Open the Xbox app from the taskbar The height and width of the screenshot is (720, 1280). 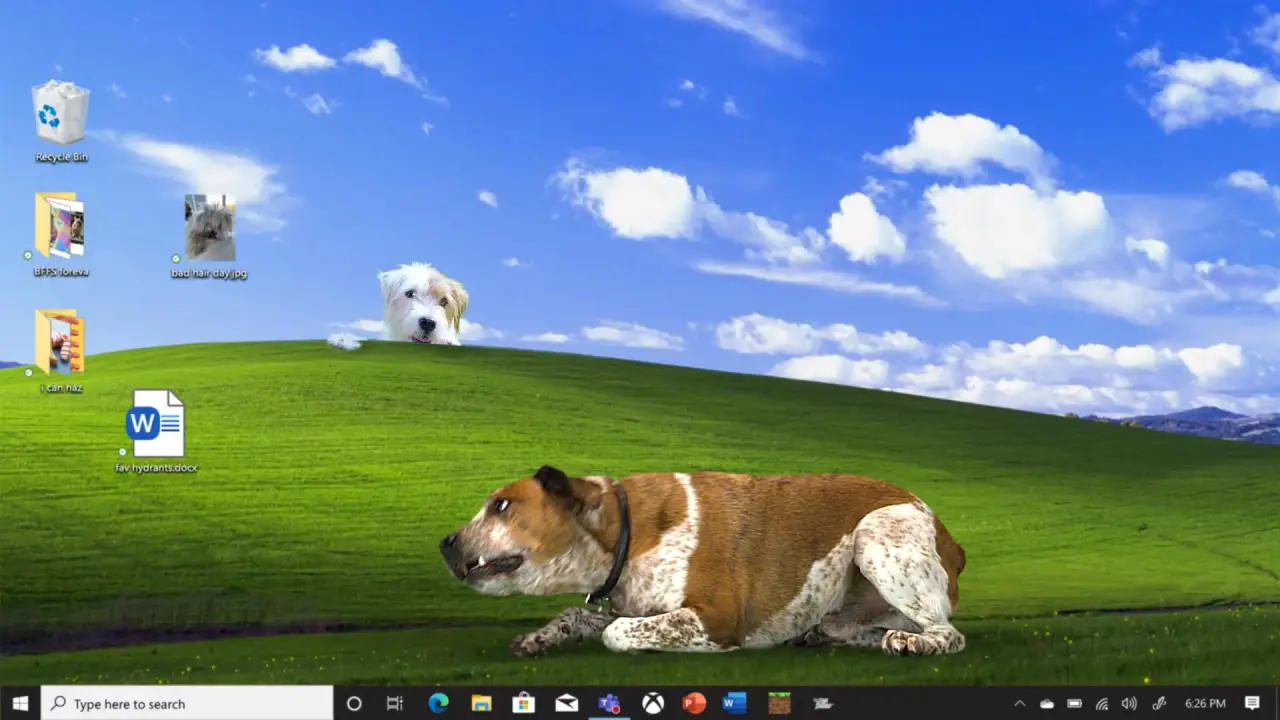(652, 703)
